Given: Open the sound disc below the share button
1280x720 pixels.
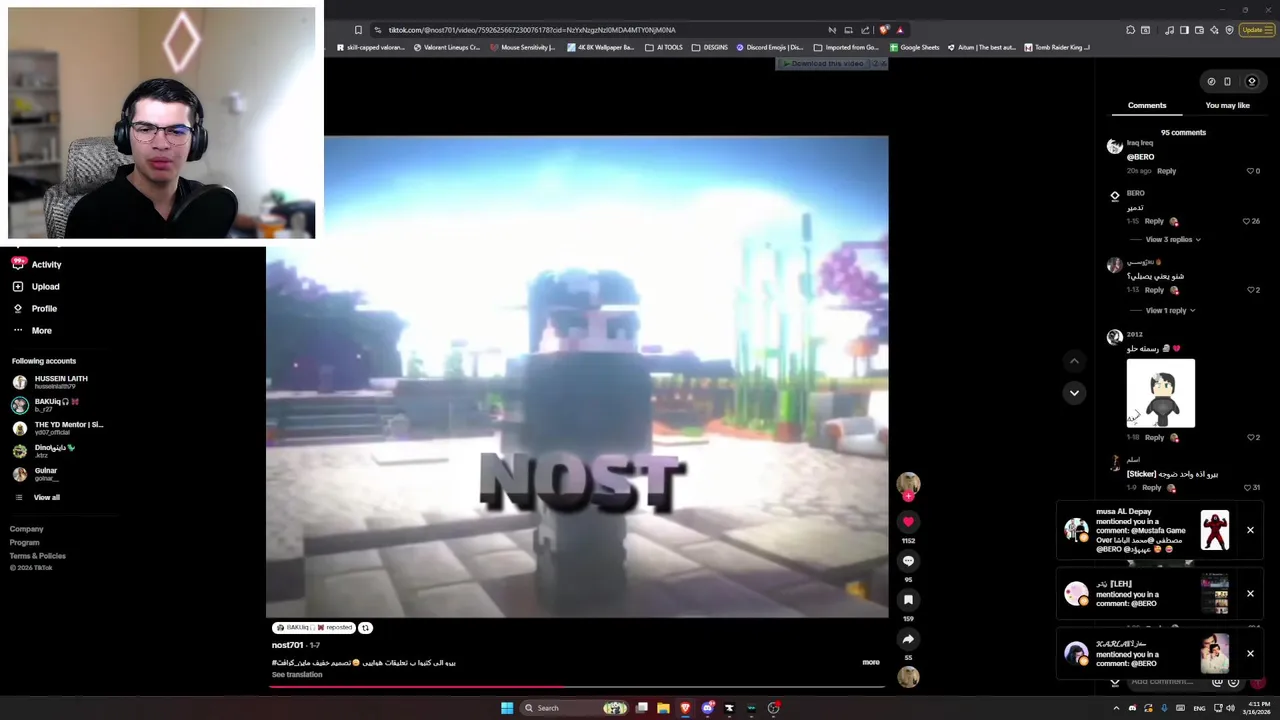Looking at the screenshot, I should [908, 677].
